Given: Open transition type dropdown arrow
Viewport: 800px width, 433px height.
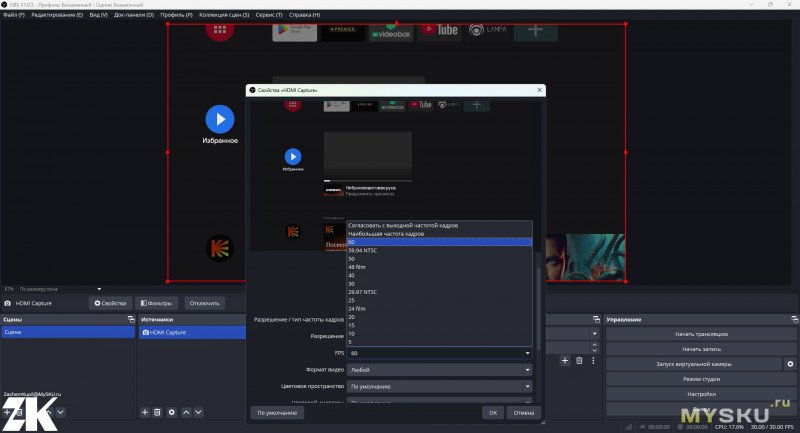Looking at the screenshot, I should (x=594, y=334).
